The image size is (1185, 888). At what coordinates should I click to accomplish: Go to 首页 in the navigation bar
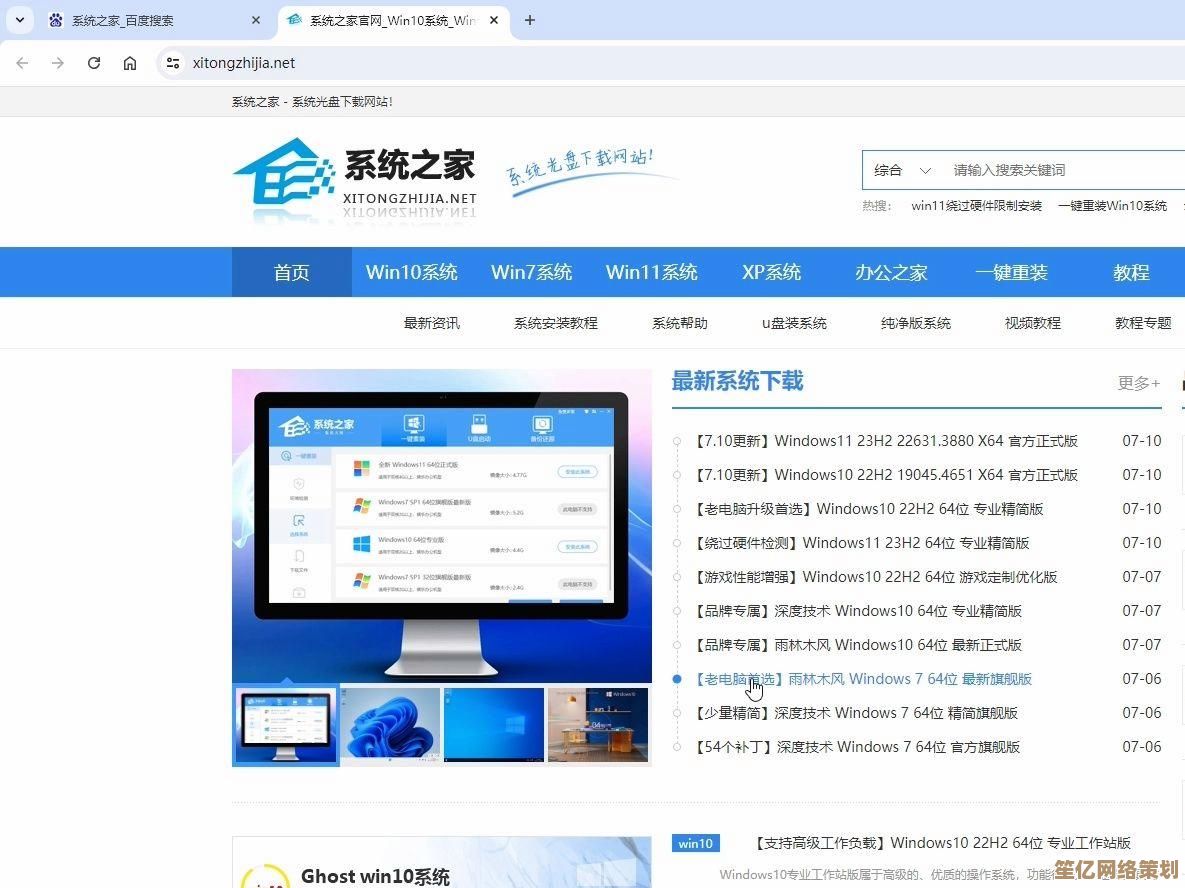coord(292,272)
